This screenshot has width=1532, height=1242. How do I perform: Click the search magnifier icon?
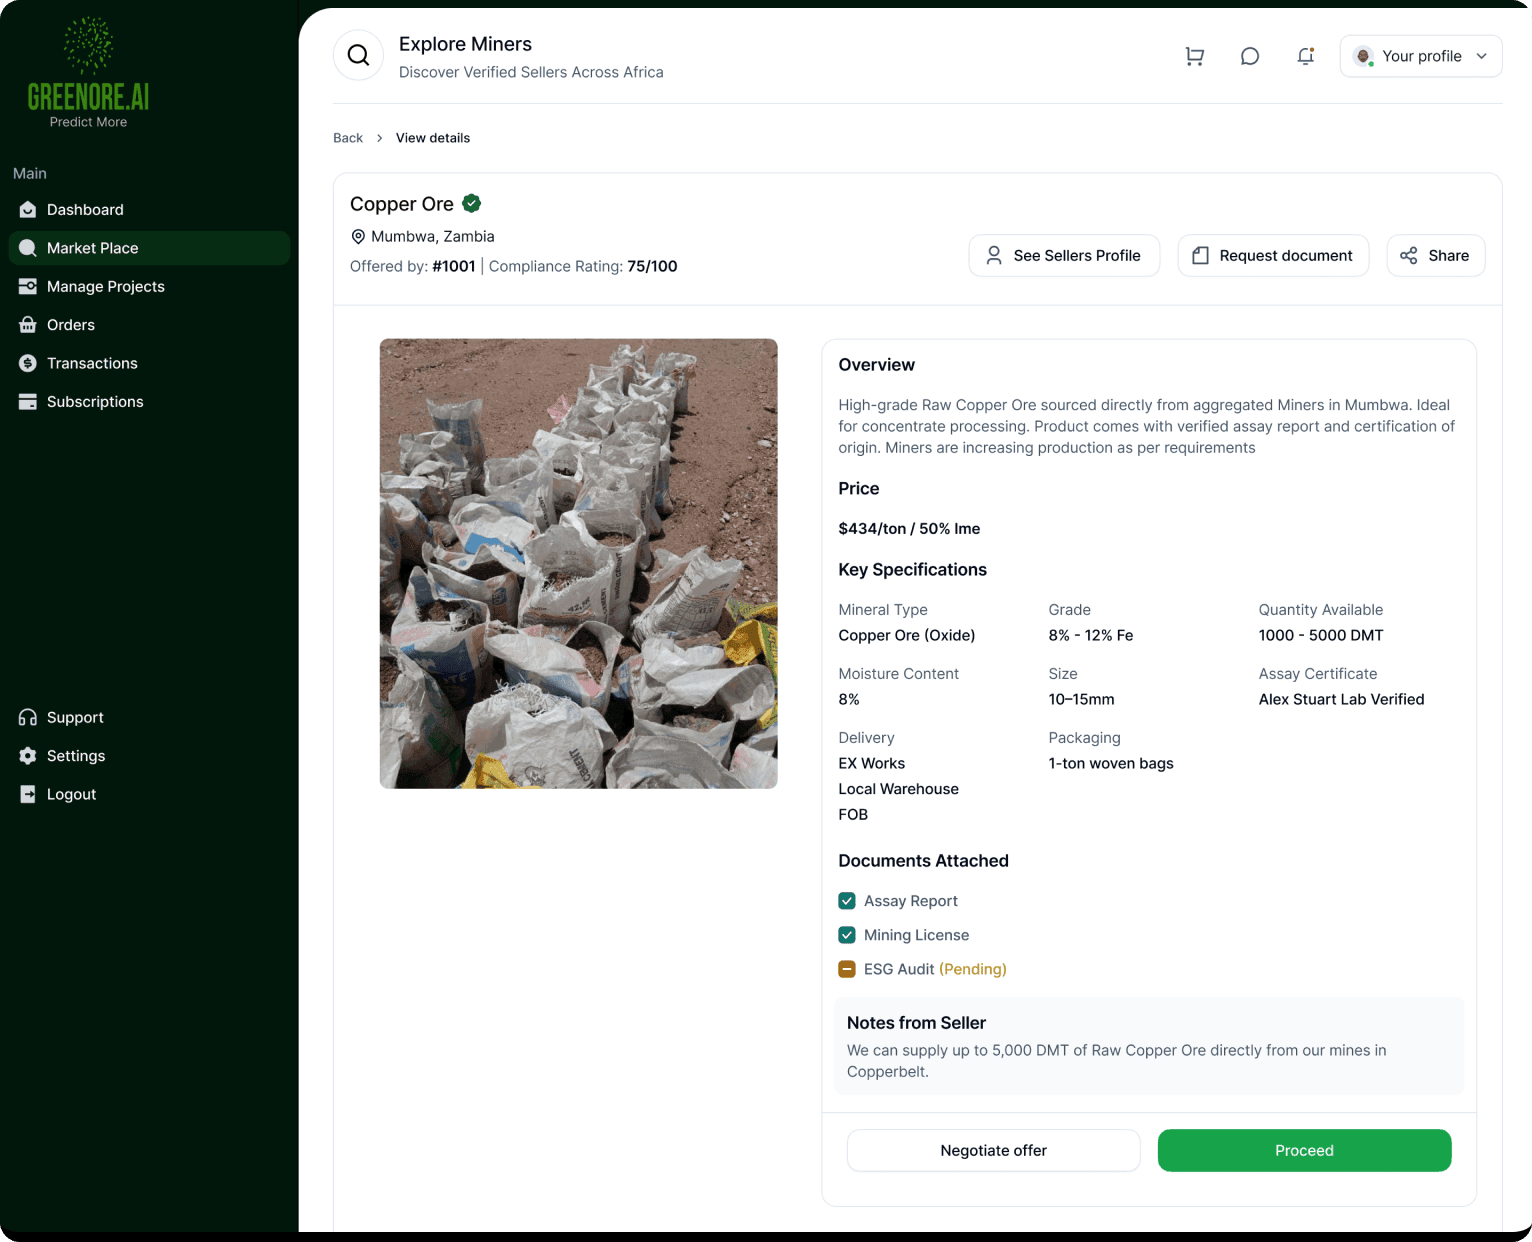[358, 56]
